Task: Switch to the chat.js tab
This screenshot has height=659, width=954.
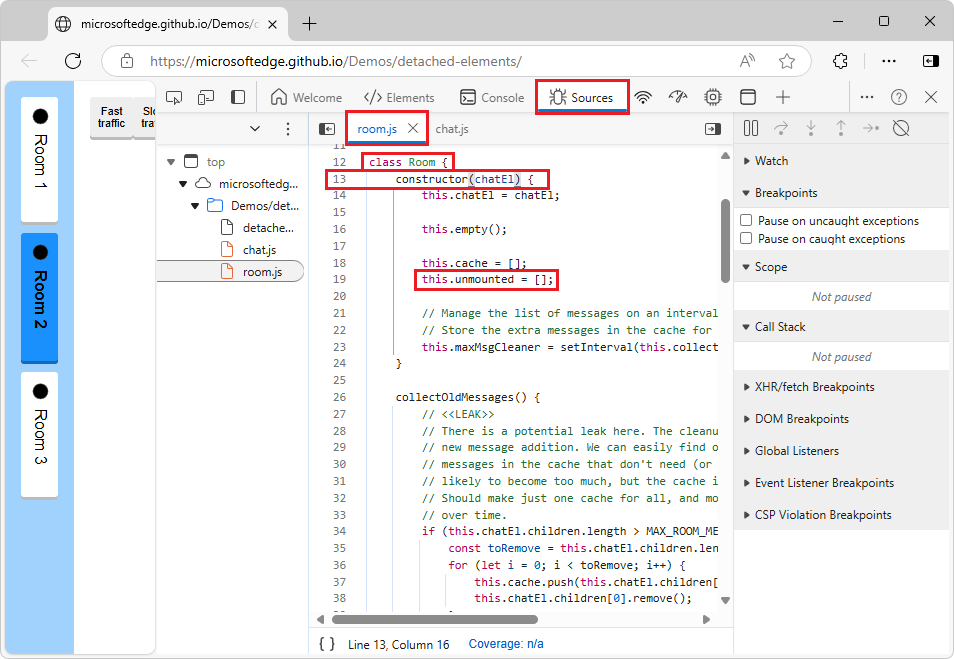Action: click(450, 128)
